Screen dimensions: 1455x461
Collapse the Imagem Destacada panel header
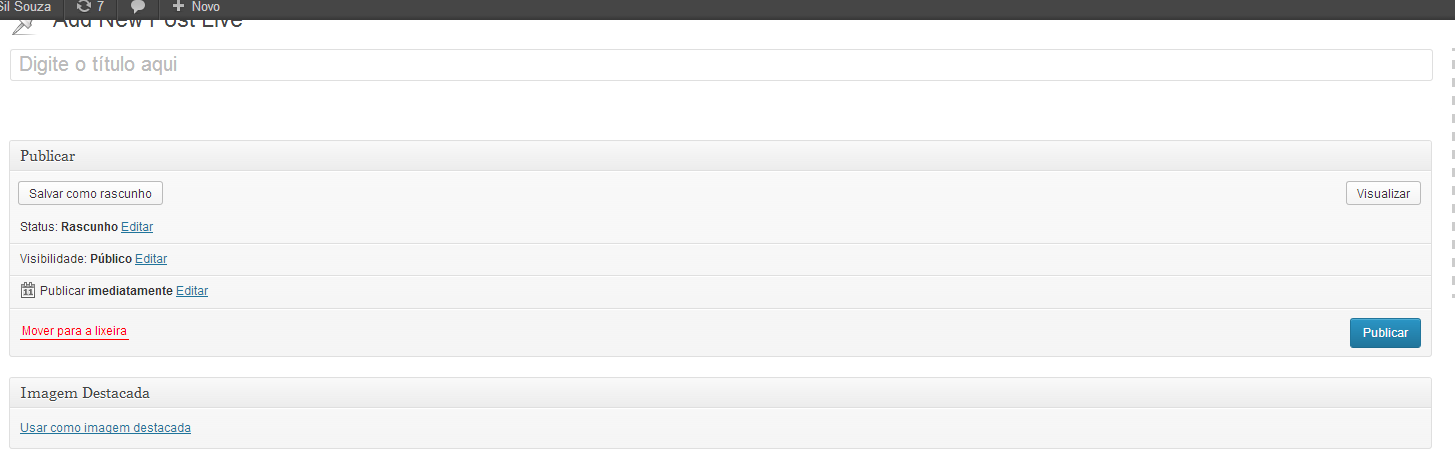[x=721, y=393]
